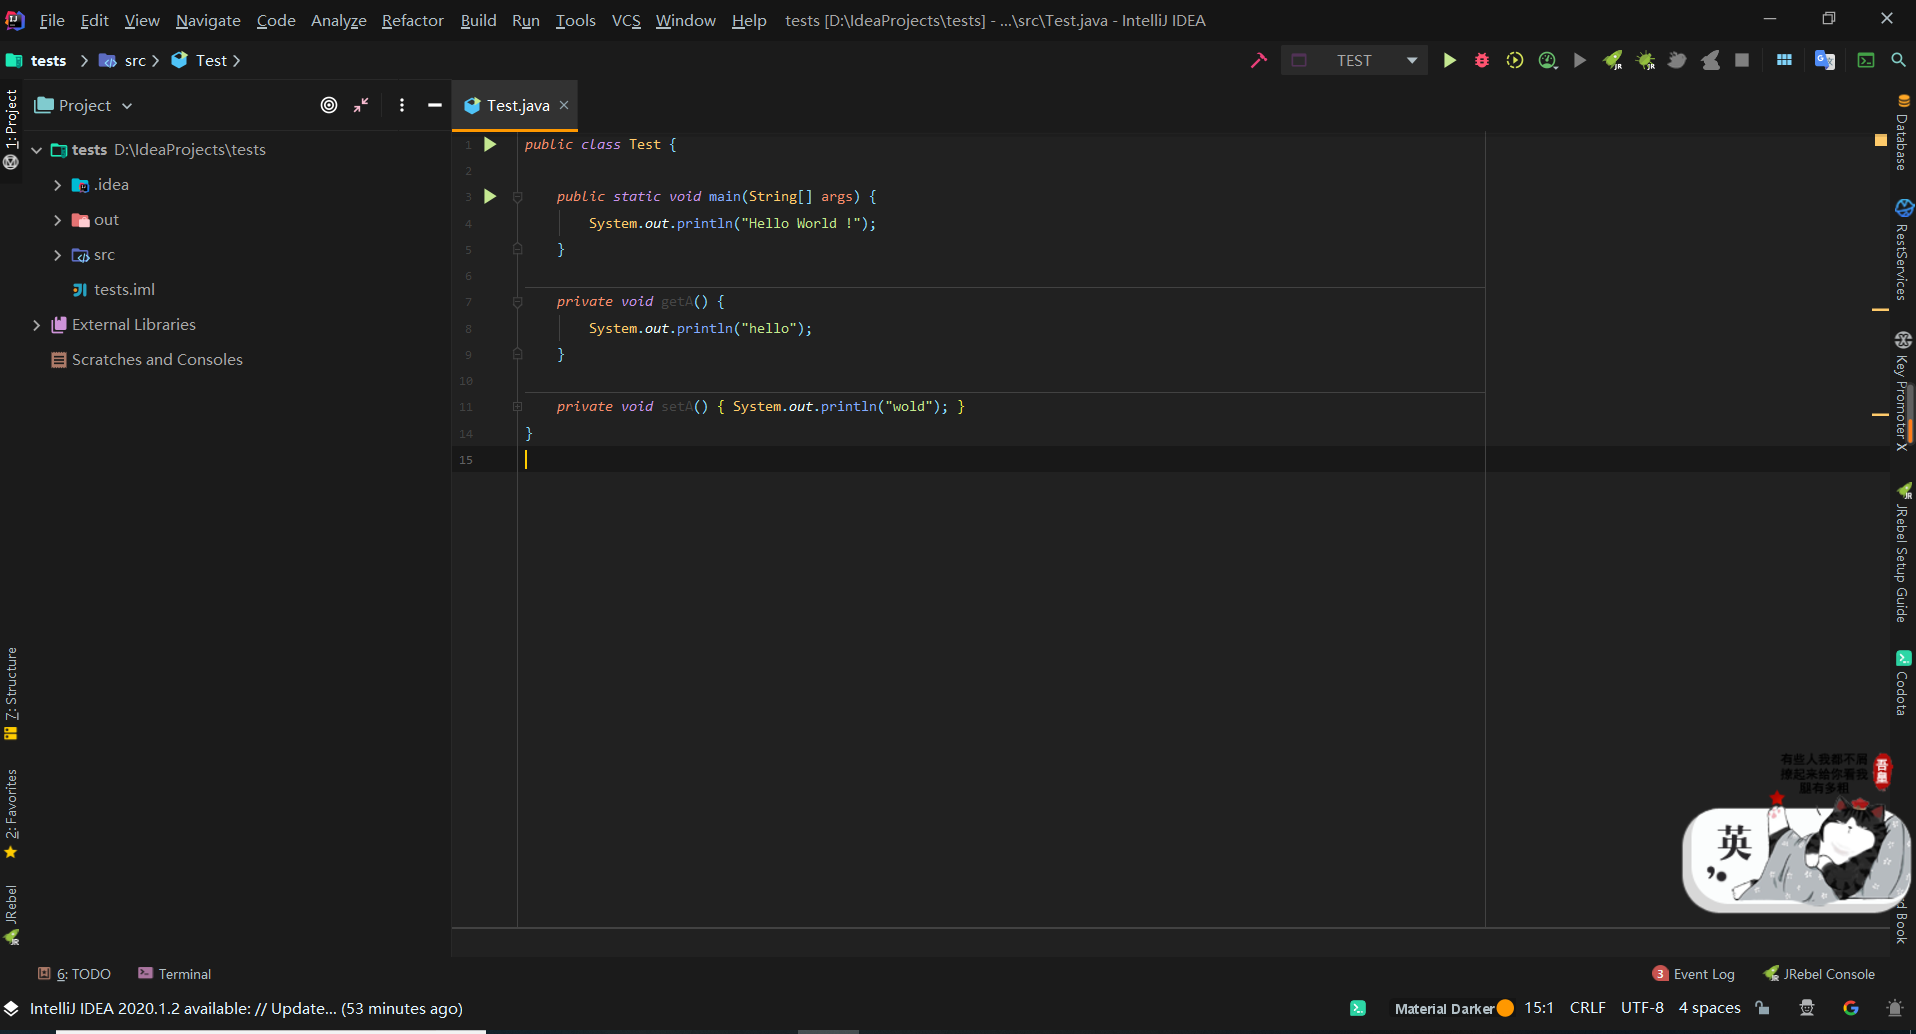Screen dimensions: 1916x1034
Task: Run with Coverage icon in toolbar
Action: pyautogui.click(x=1515, y=60)
